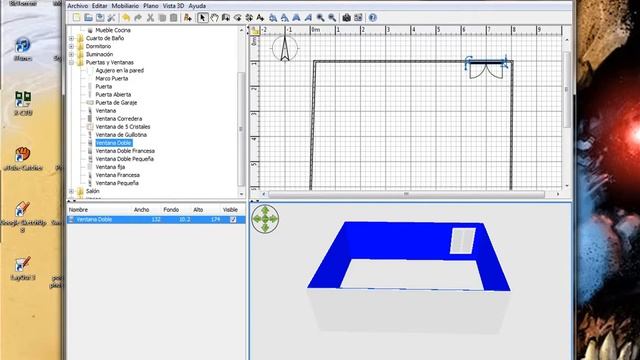Click the compass rose in the plan
Viewport: 640px width, 360px height.
pos(285,49)
